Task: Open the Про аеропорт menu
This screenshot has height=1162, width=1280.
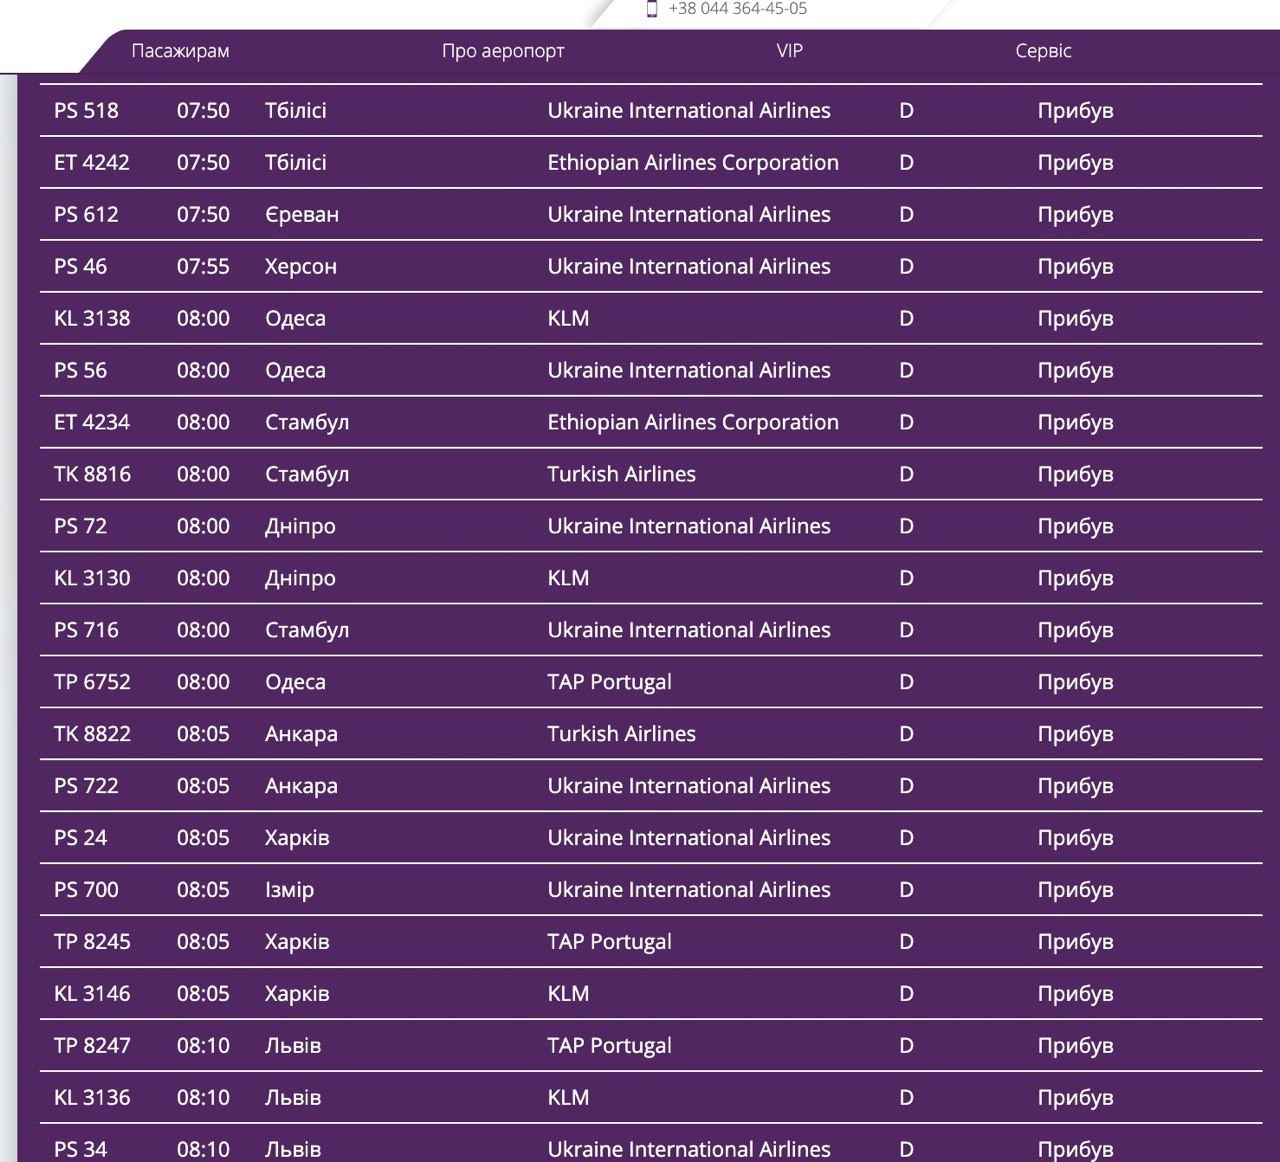Action: click(503, 51)
